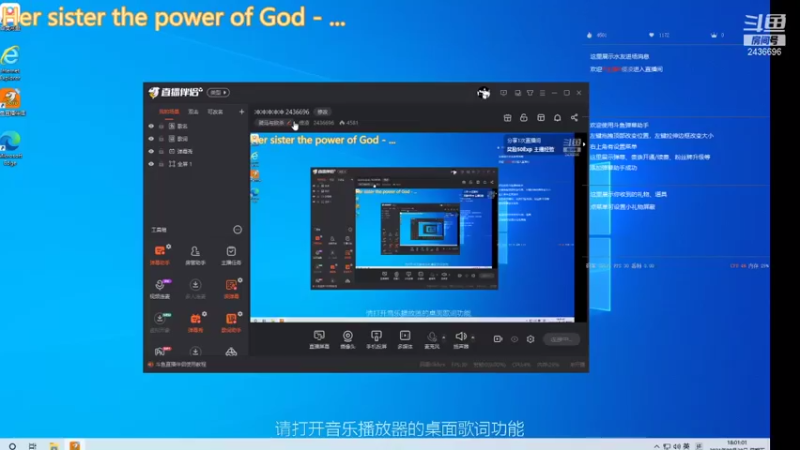Toggle visibility of the top layer row
The image size is (800, 450).
(x=151, y=126)
